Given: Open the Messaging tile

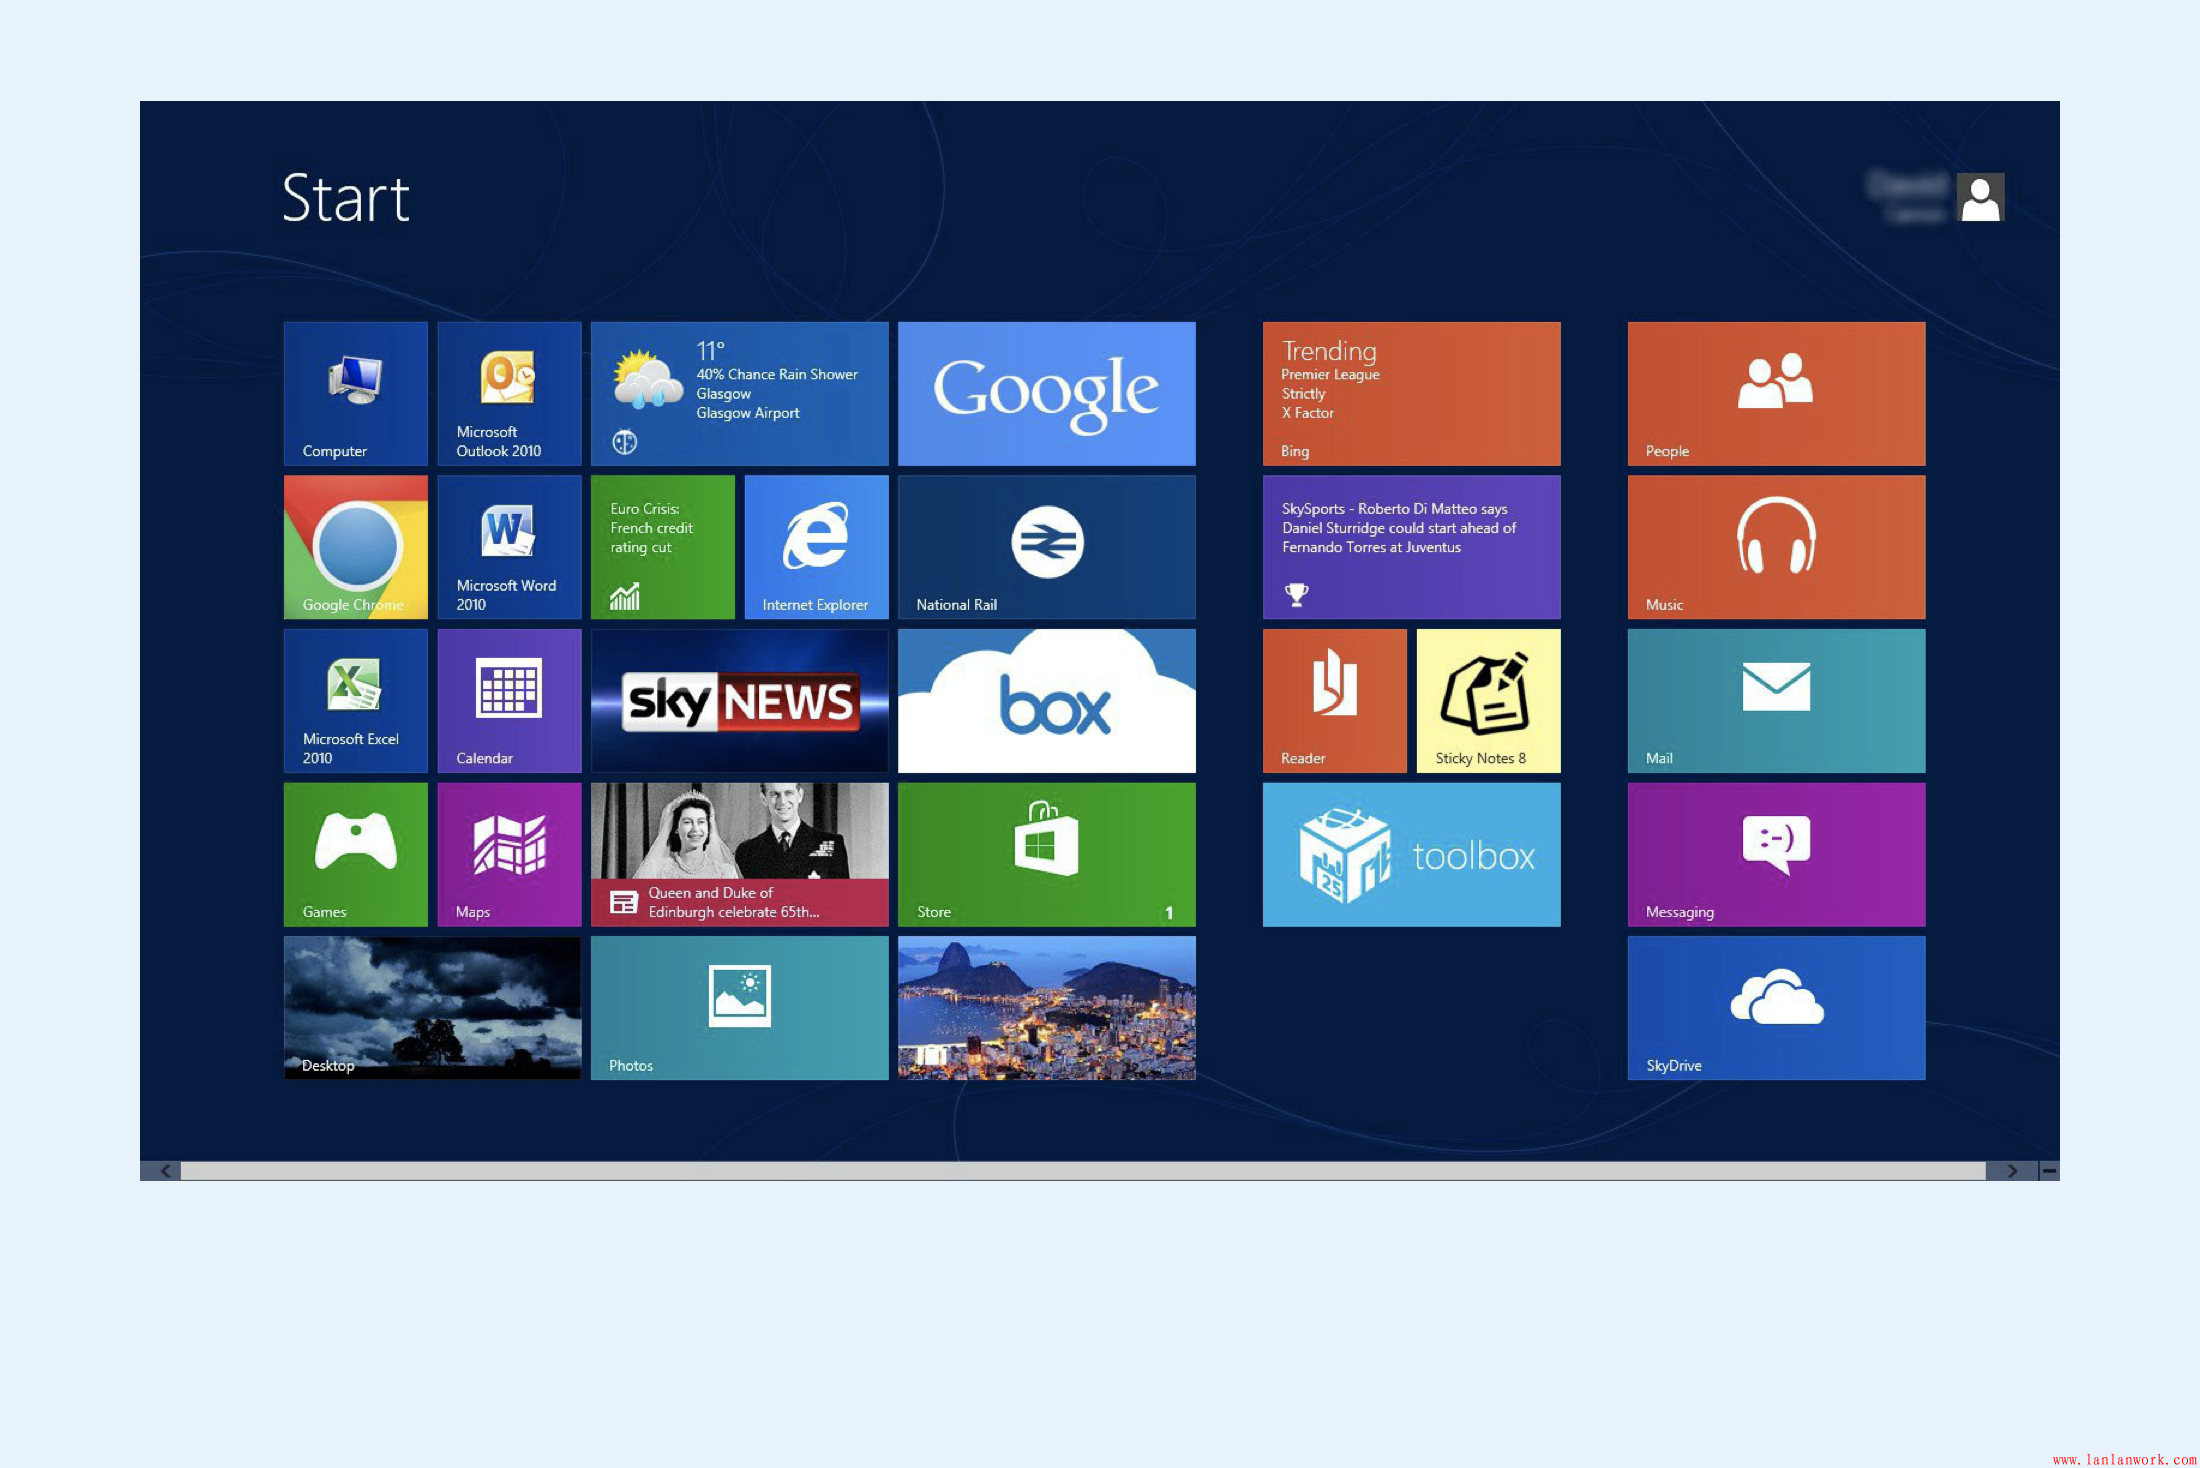Looking at the screenshot, I should pyautogui.click(x=1776, y=854).
